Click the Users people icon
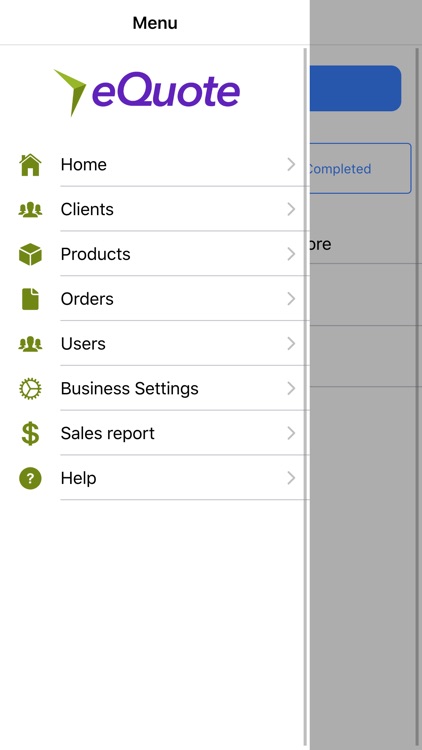 click(30, 344)
